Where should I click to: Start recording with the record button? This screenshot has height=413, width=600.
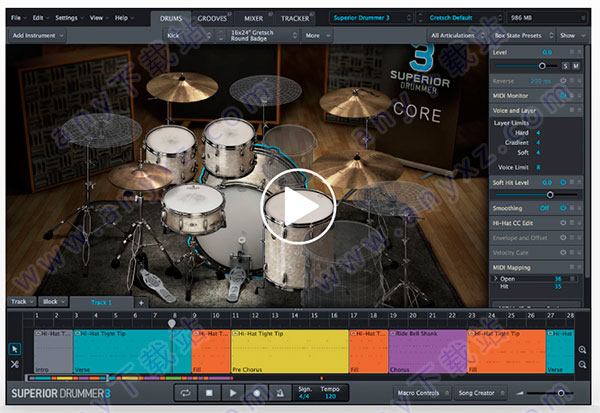(x=256, y=393)
